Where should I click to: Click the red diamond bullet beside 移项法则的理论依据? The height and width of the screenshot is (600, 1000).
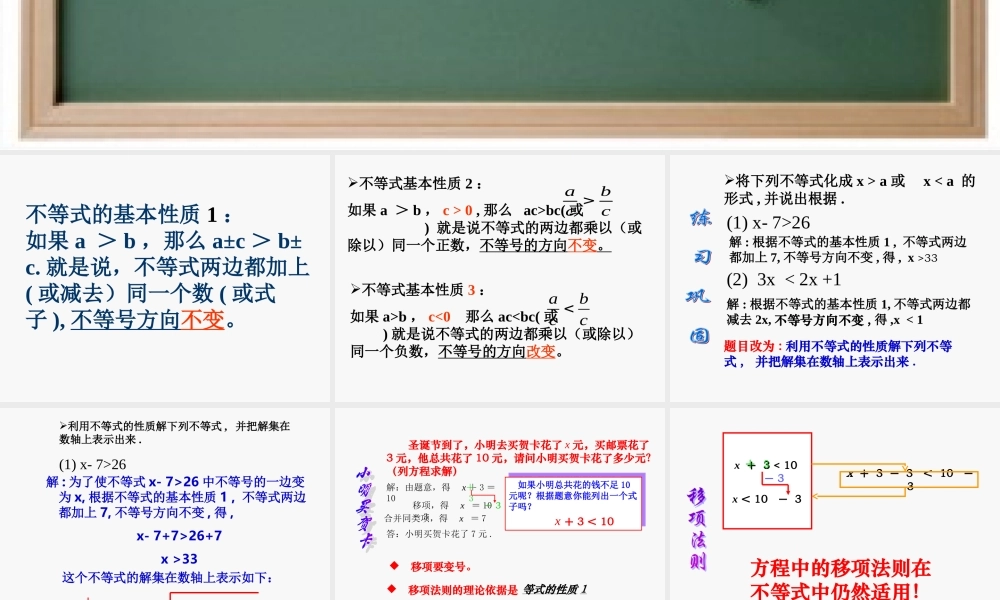pyautogui.click(x=395, y=589)
